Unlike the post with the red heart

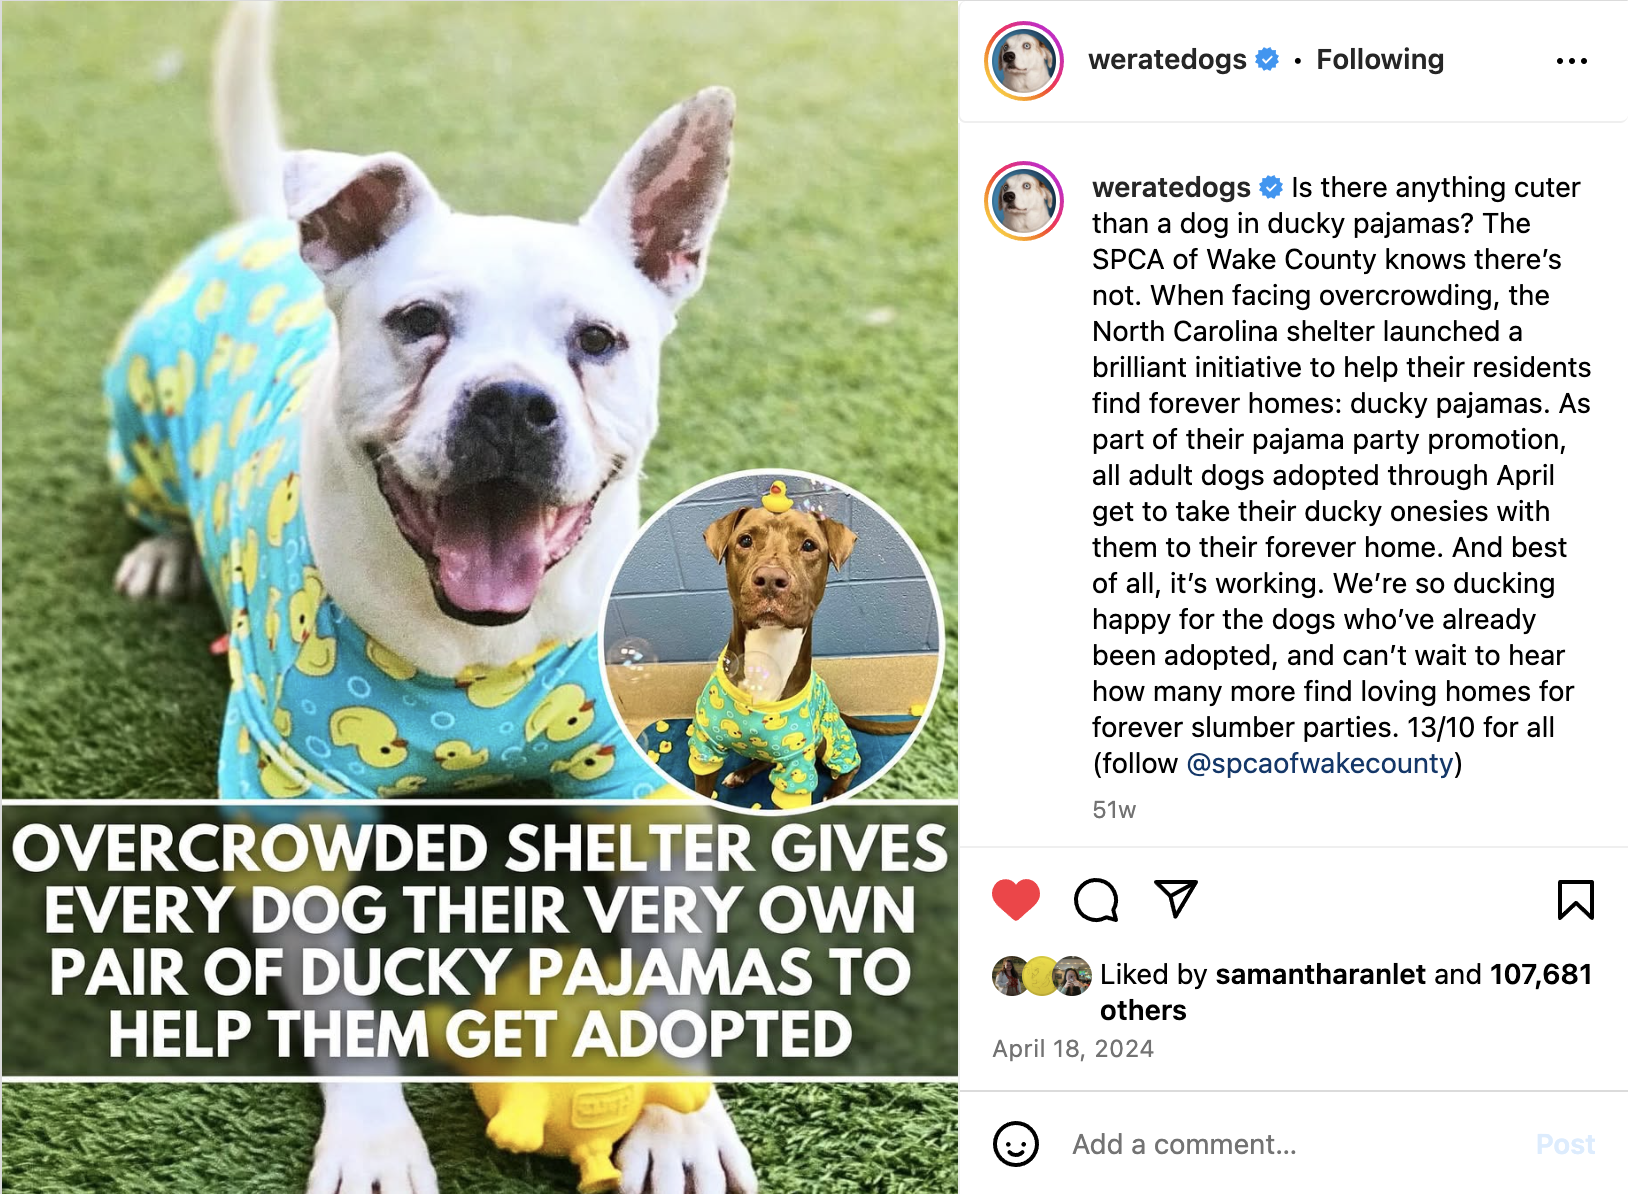pyautogui.click(x=1016, y=900)
